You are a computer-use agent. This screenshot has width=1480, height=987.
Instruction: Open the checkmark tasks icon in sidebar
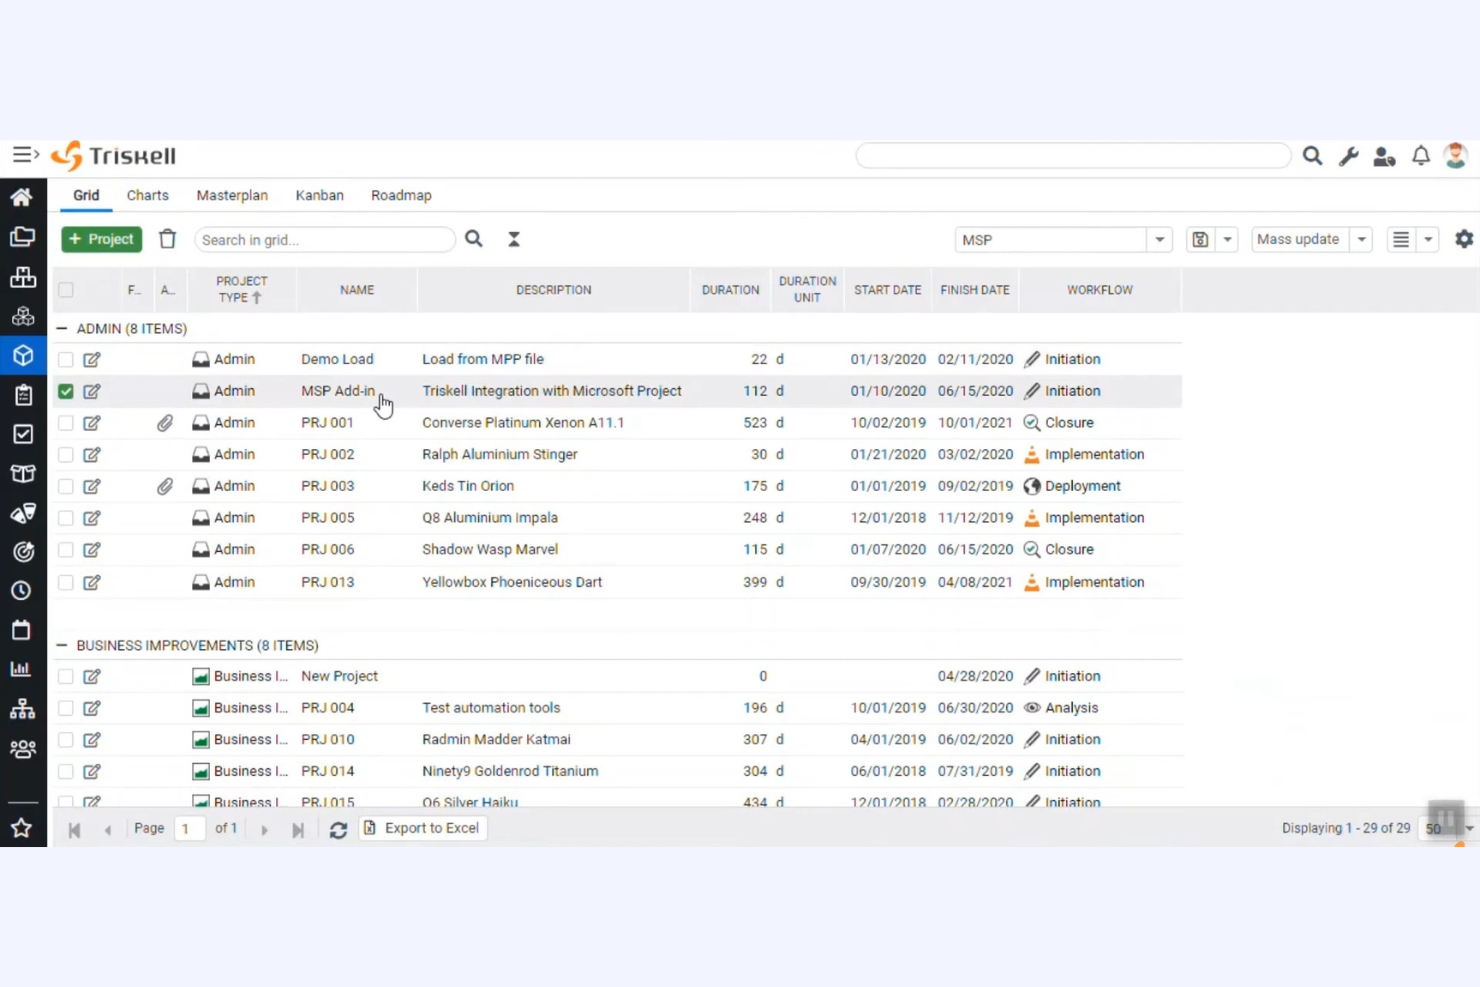22,434
